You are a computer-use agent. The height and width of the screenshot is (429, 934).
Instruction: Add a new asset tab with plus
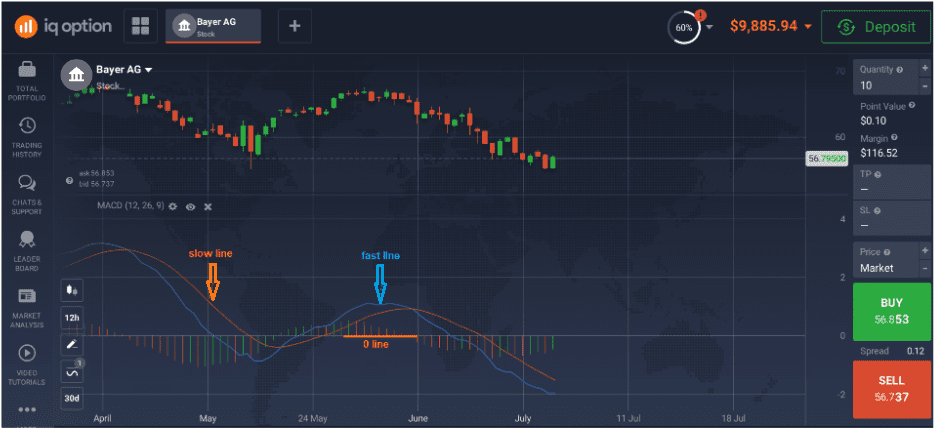coord(295,26)
